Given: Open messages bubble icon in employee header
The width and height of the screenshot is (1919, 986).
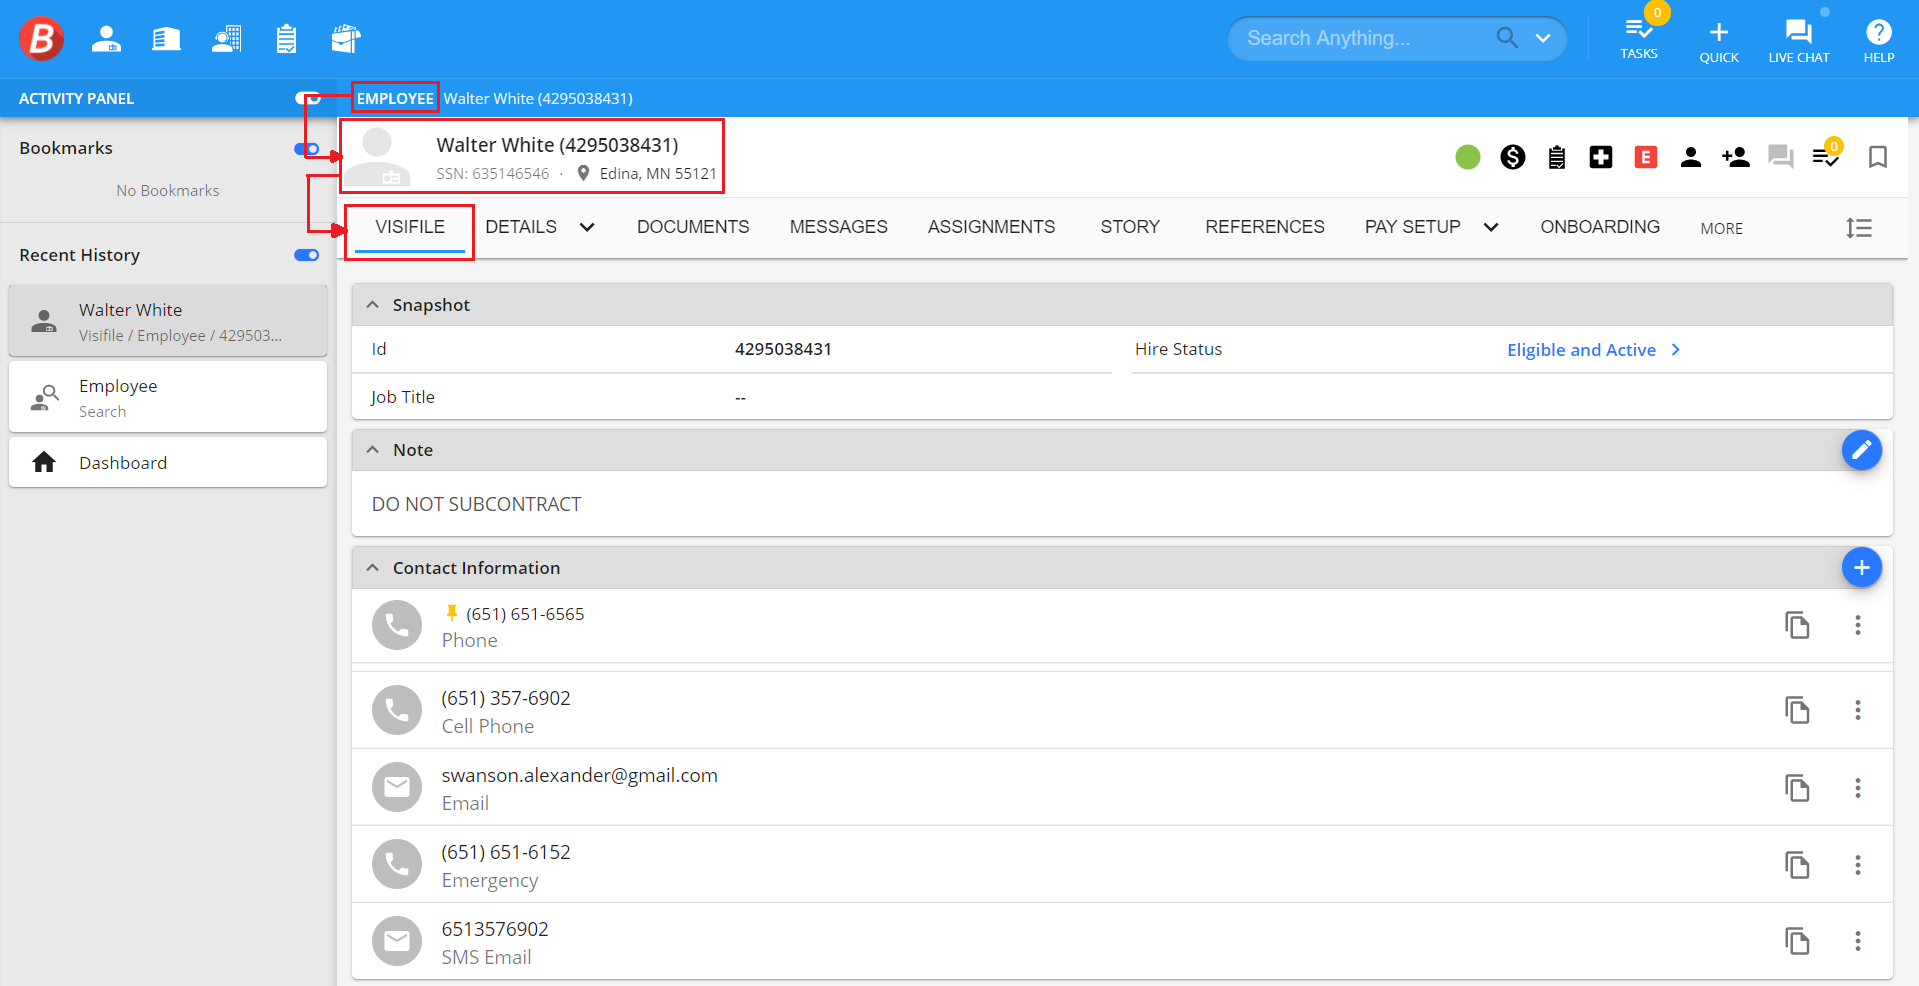Looking at the screenshot, I should (x=1781, y=157).
